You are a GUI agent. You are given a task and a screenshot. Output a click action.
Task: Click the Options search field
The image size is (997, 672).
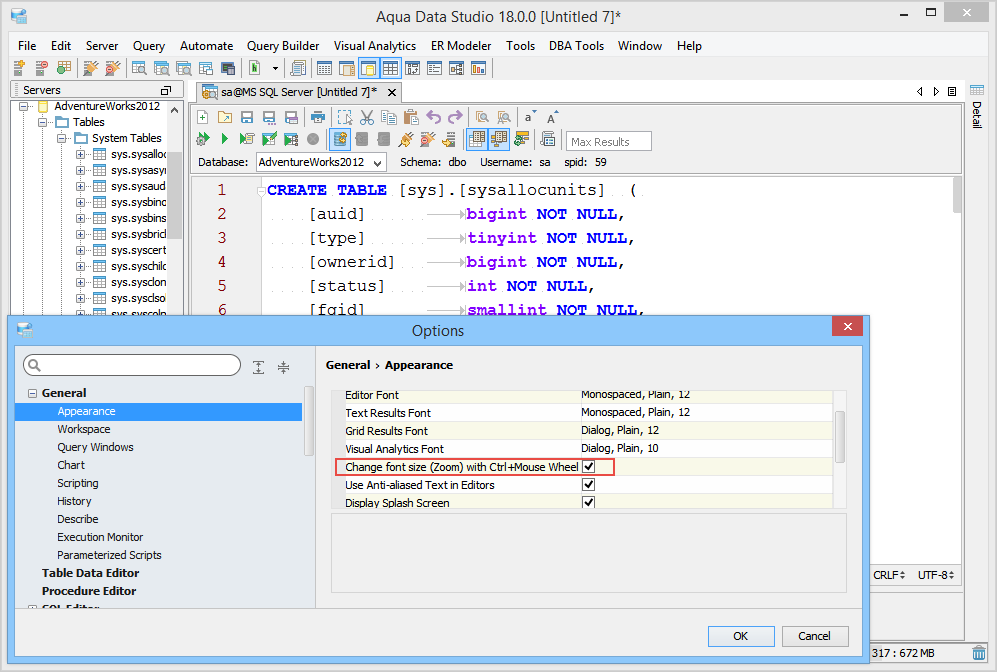(x=133, y=365)
